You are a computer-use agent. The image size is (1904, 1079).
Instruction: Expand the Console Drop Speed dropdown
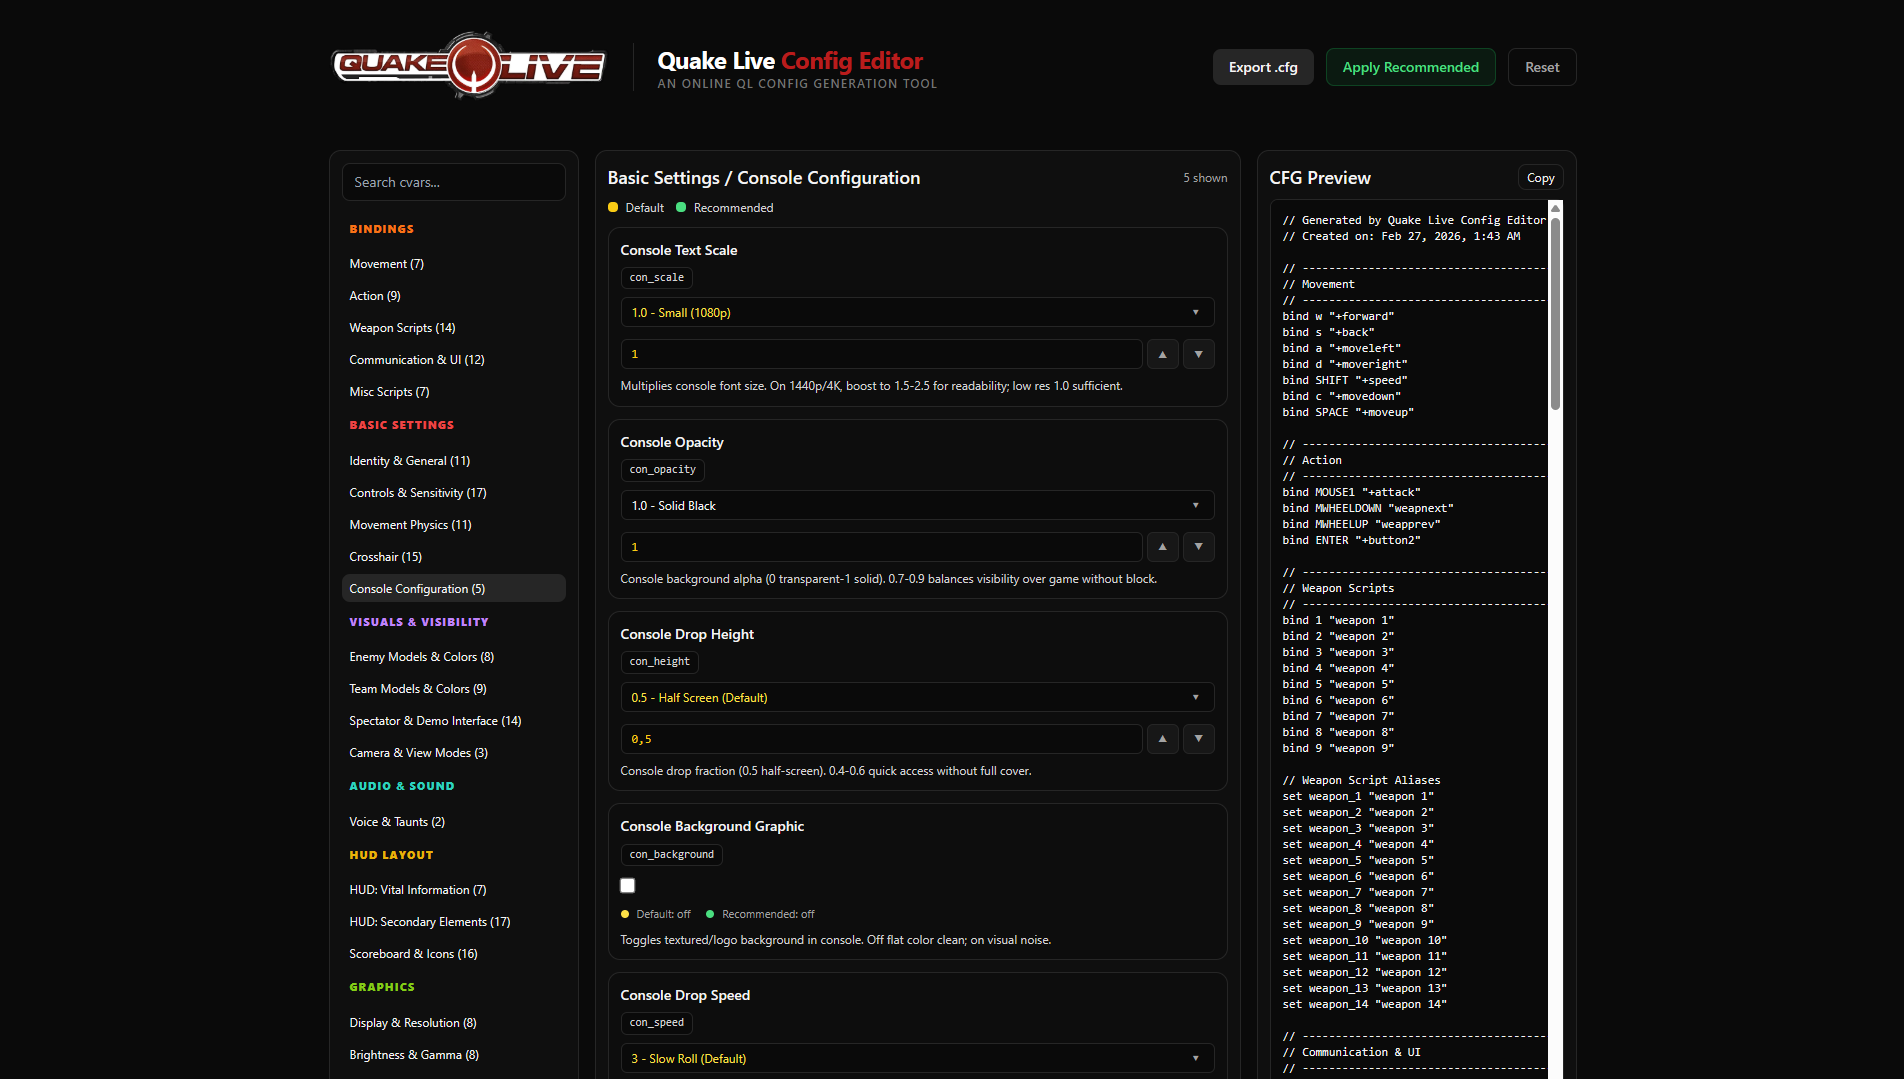coord(916,1058)
